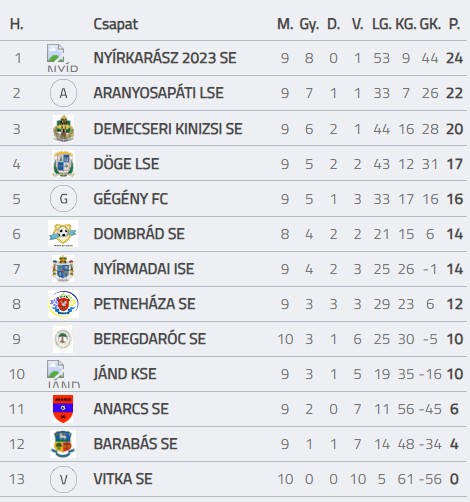Click the Anarcs SE red-blue shield

click(x=63, y=409)
